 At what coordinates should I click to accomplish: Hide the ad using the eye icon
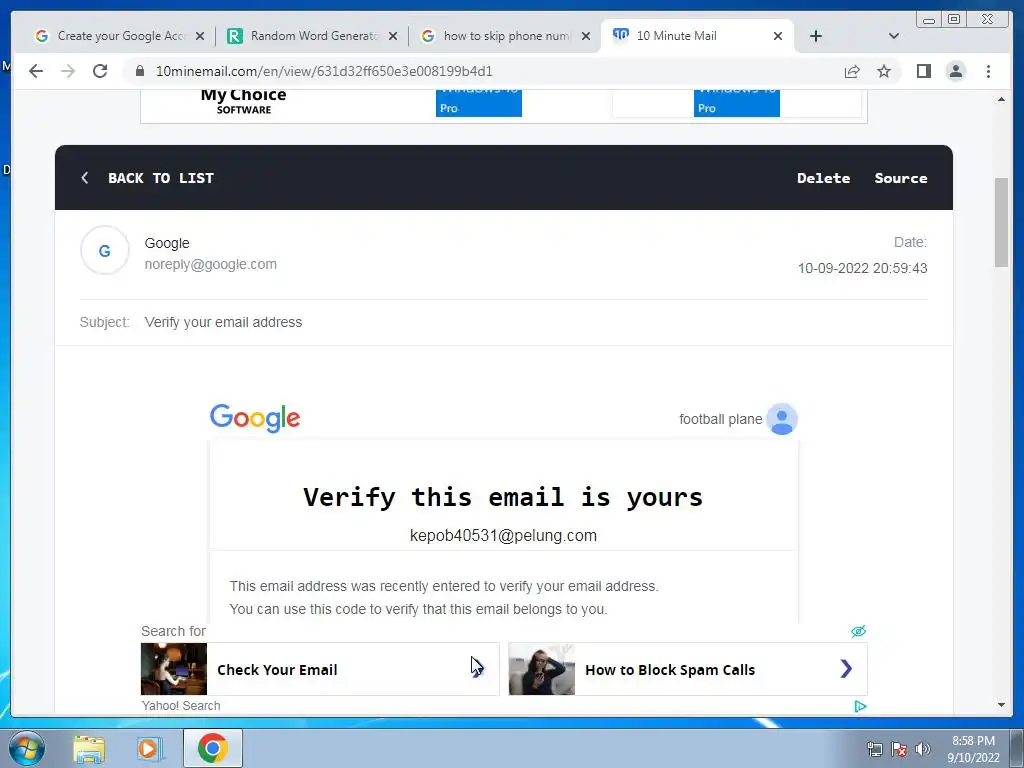pyautogui.click(x=858, y=631)
